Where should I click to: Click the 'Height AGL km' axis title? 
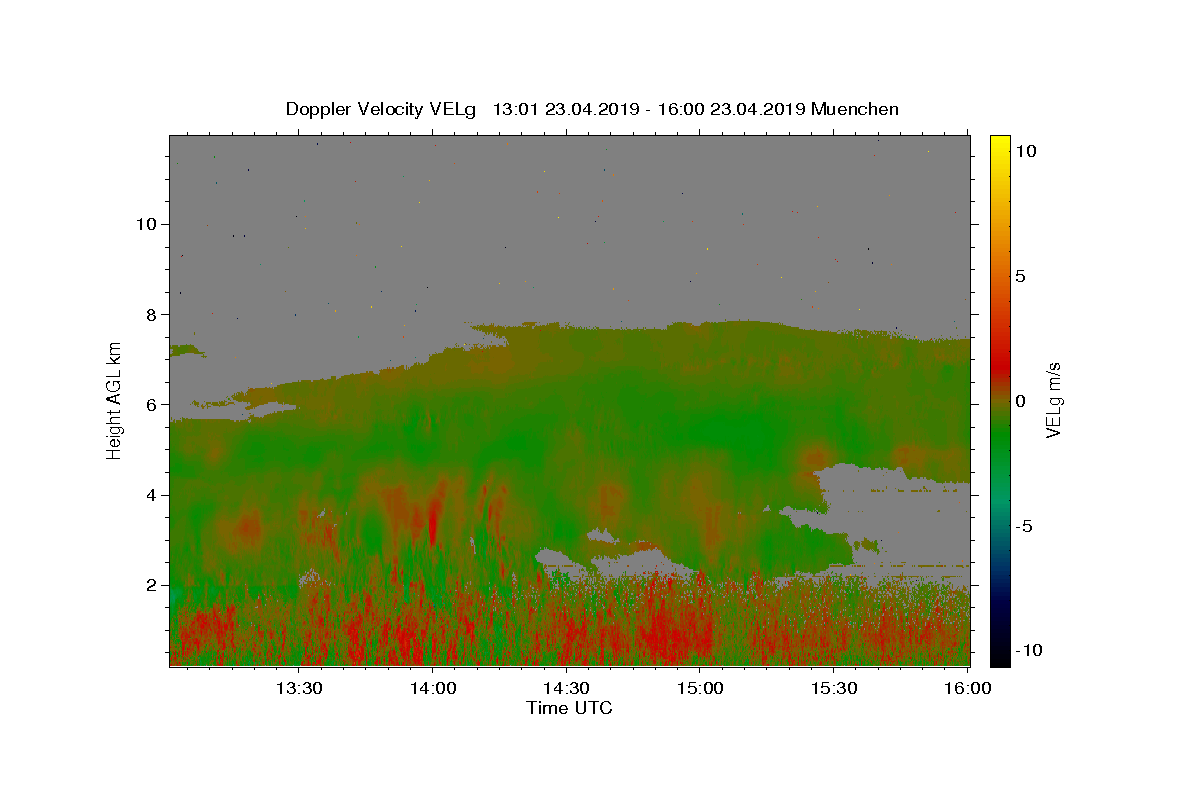pos(115,400)
